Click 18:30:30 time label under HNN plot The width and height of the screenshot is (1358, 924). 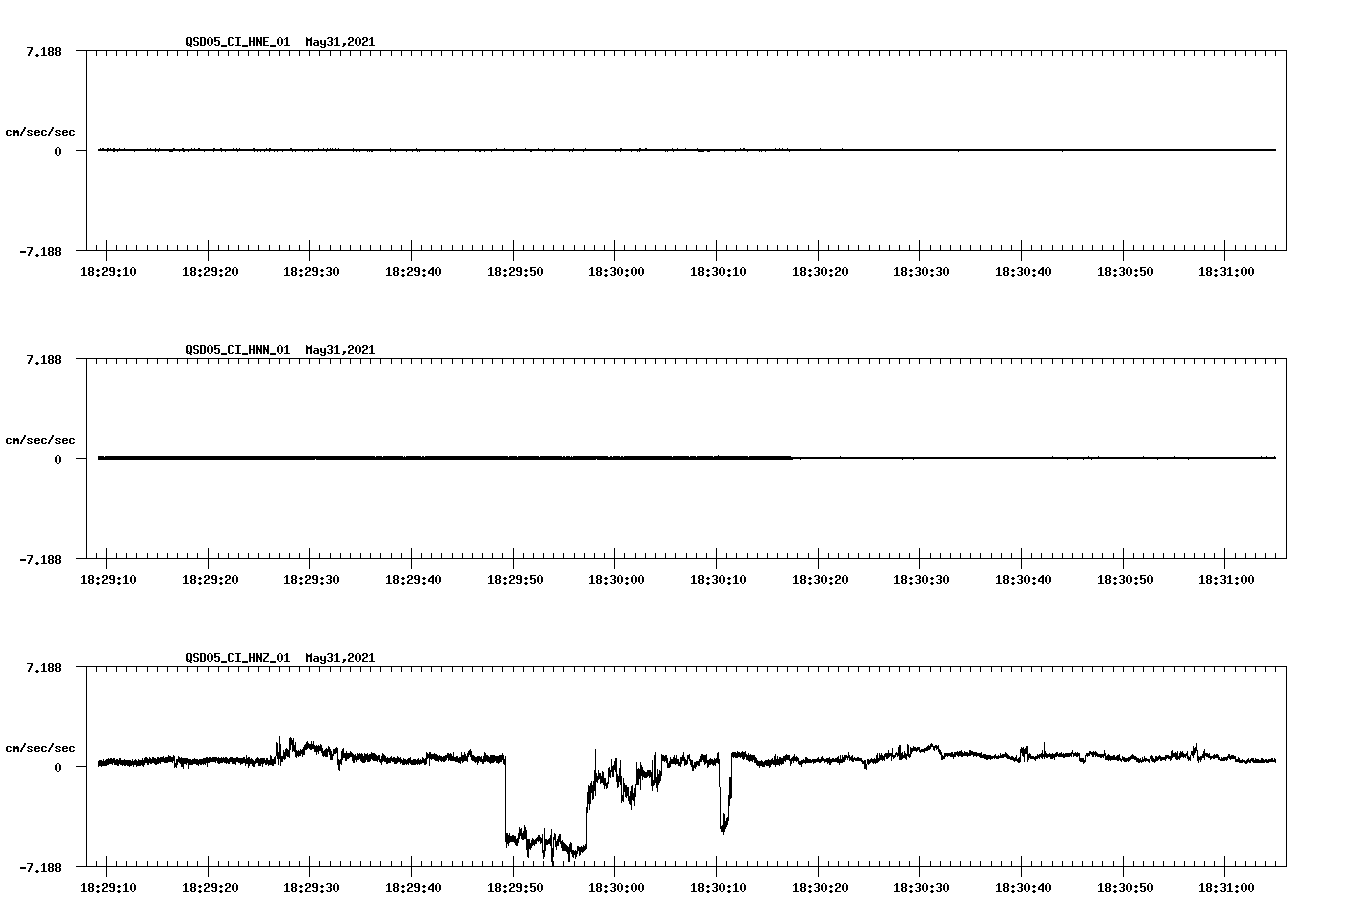click(x=920, y=580)
